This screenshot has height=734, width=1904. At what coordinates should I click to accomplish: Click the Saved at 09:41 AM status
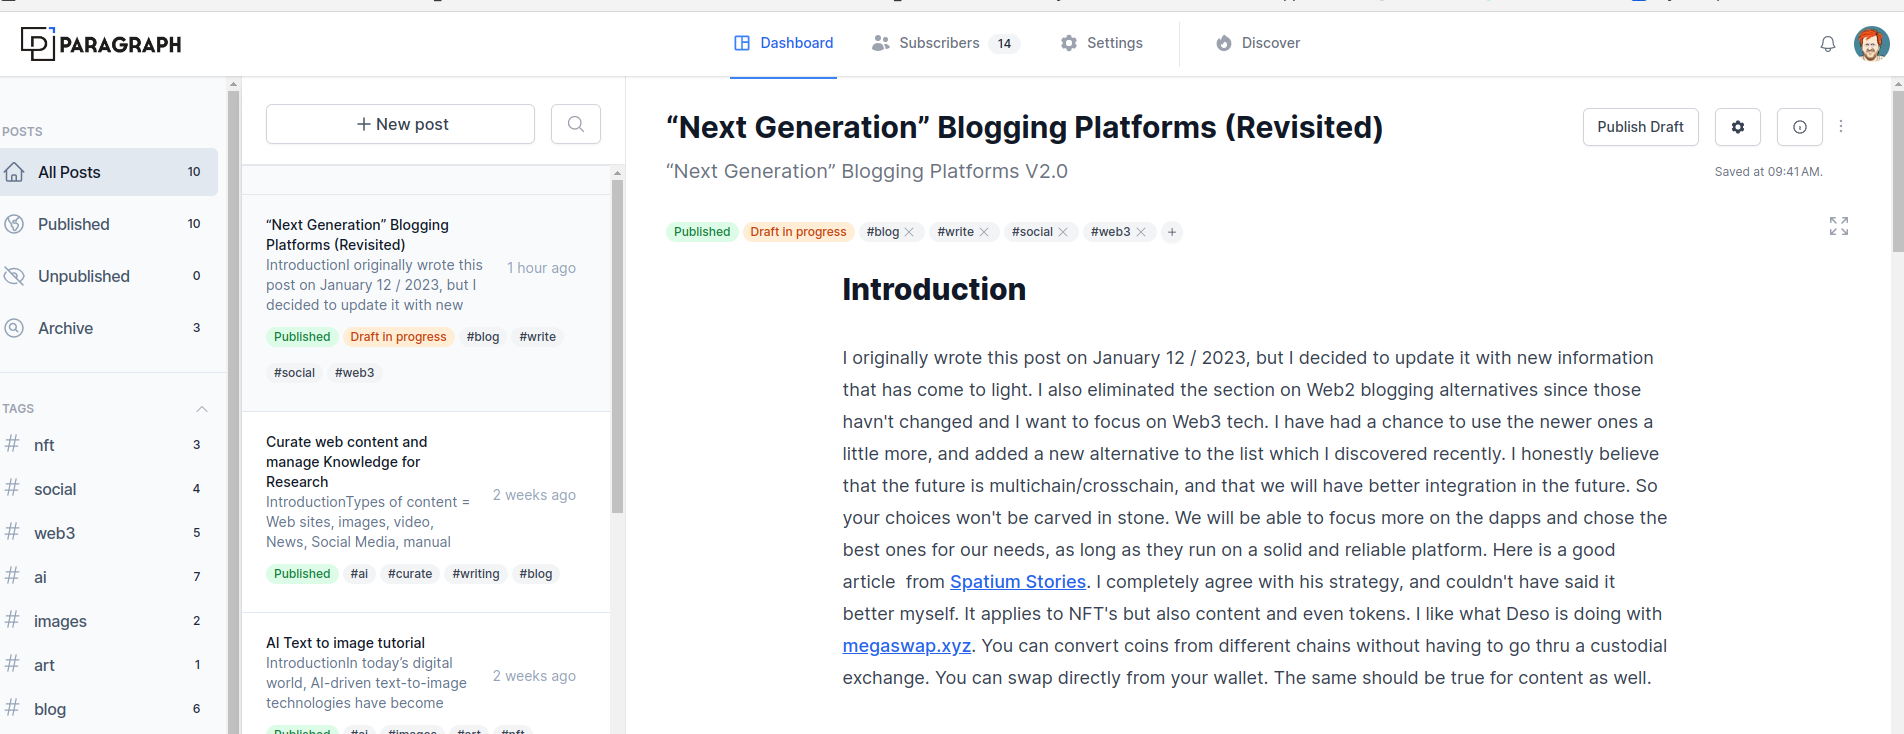coord(1768,172)
